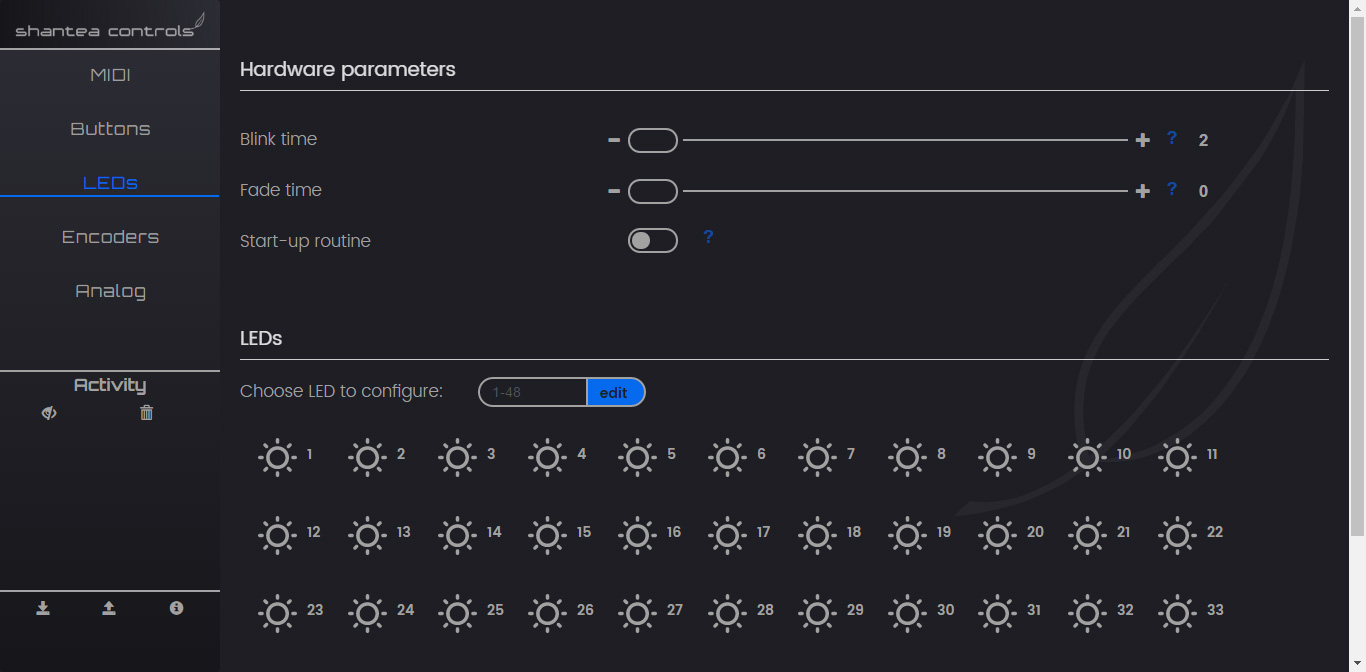The height and width of the screenshot is (672, 1366).
Task: Select the LED 5 sun icon
Action: click(x=638, y=457)
